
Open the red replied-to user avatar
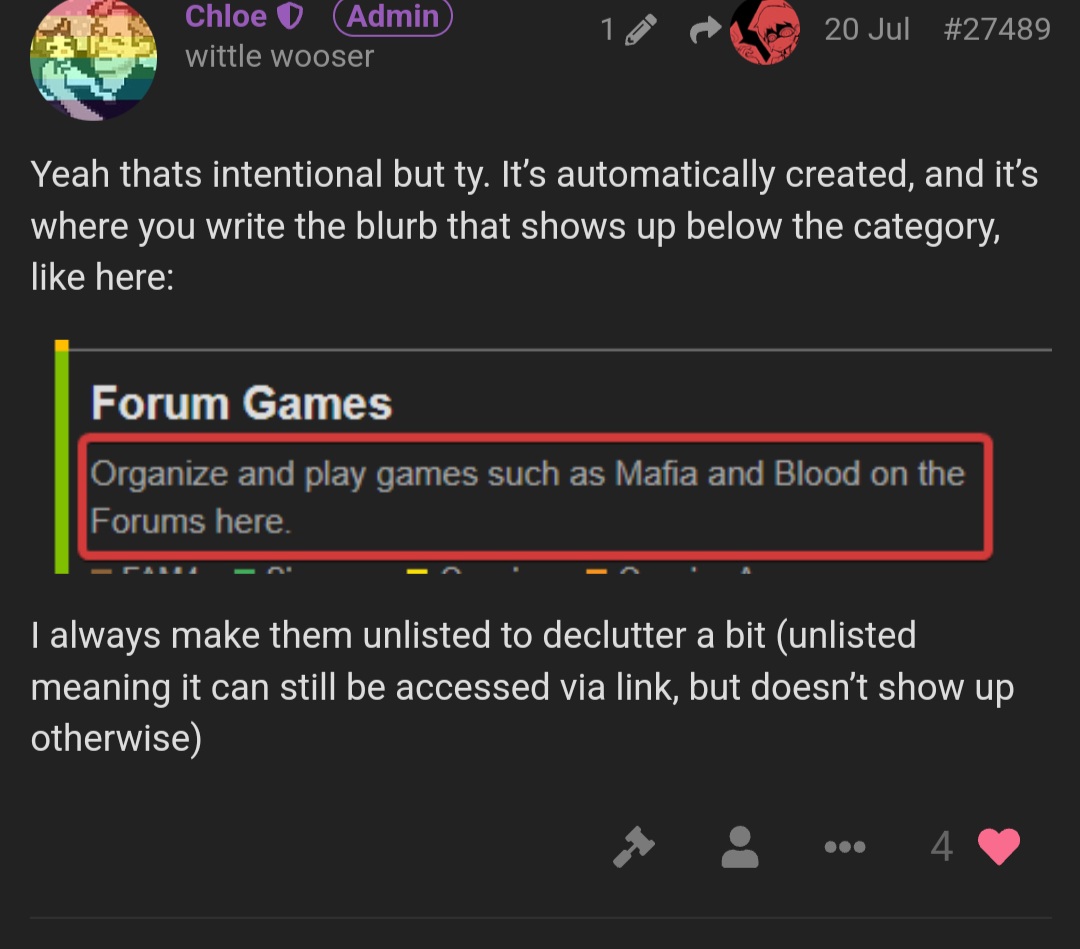(765, 31)
